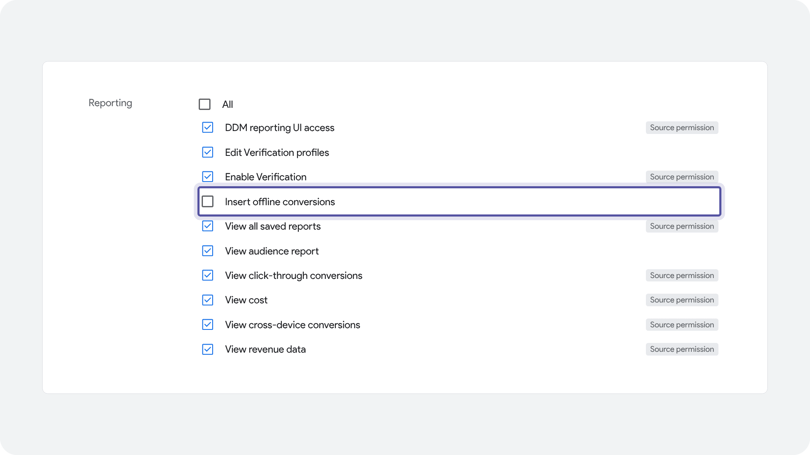Click 'View all saved reports' label

(273, 226)
